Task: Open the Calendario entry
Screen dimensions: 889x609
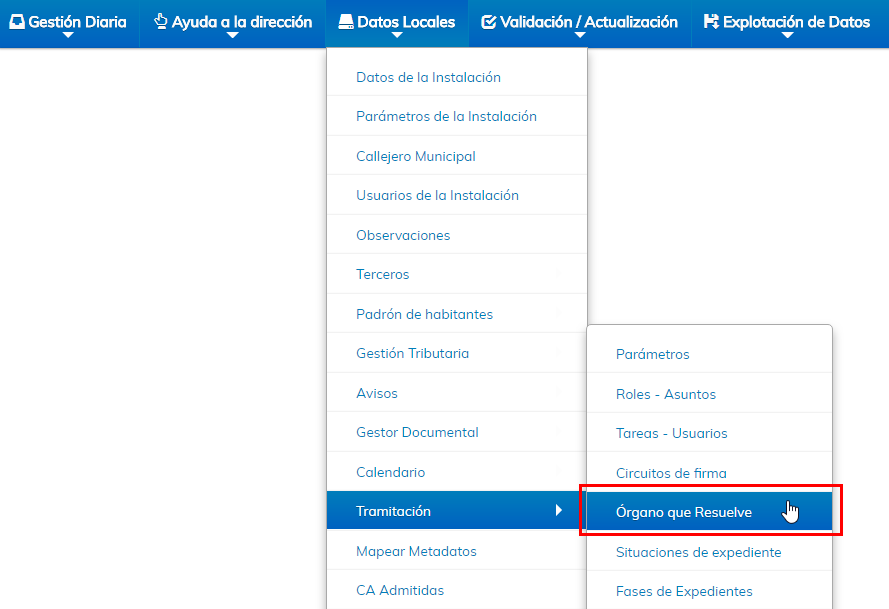Action: (x=457, y=471)
